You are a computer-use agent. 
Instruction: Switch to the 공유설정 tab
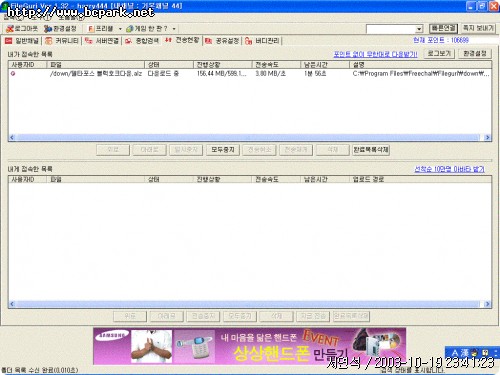(222, 41)
